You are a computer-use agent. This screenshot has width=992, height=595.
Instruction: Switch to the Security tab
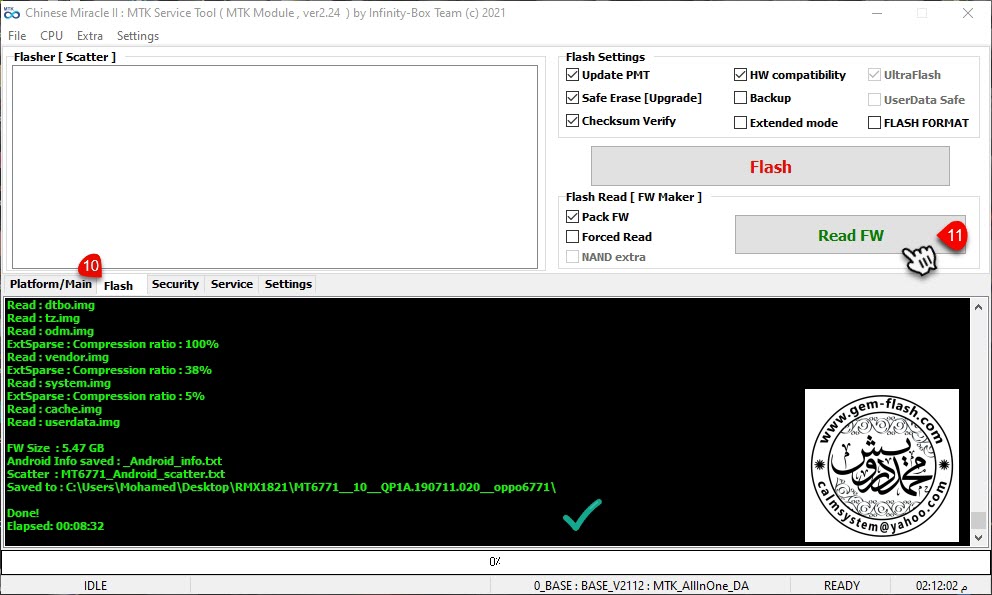pos(175,284)
